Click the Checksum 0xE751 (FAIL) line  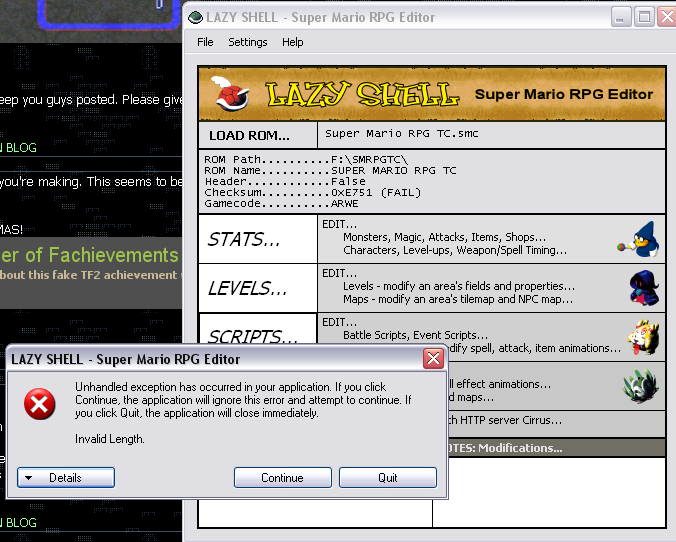point(313,192)
